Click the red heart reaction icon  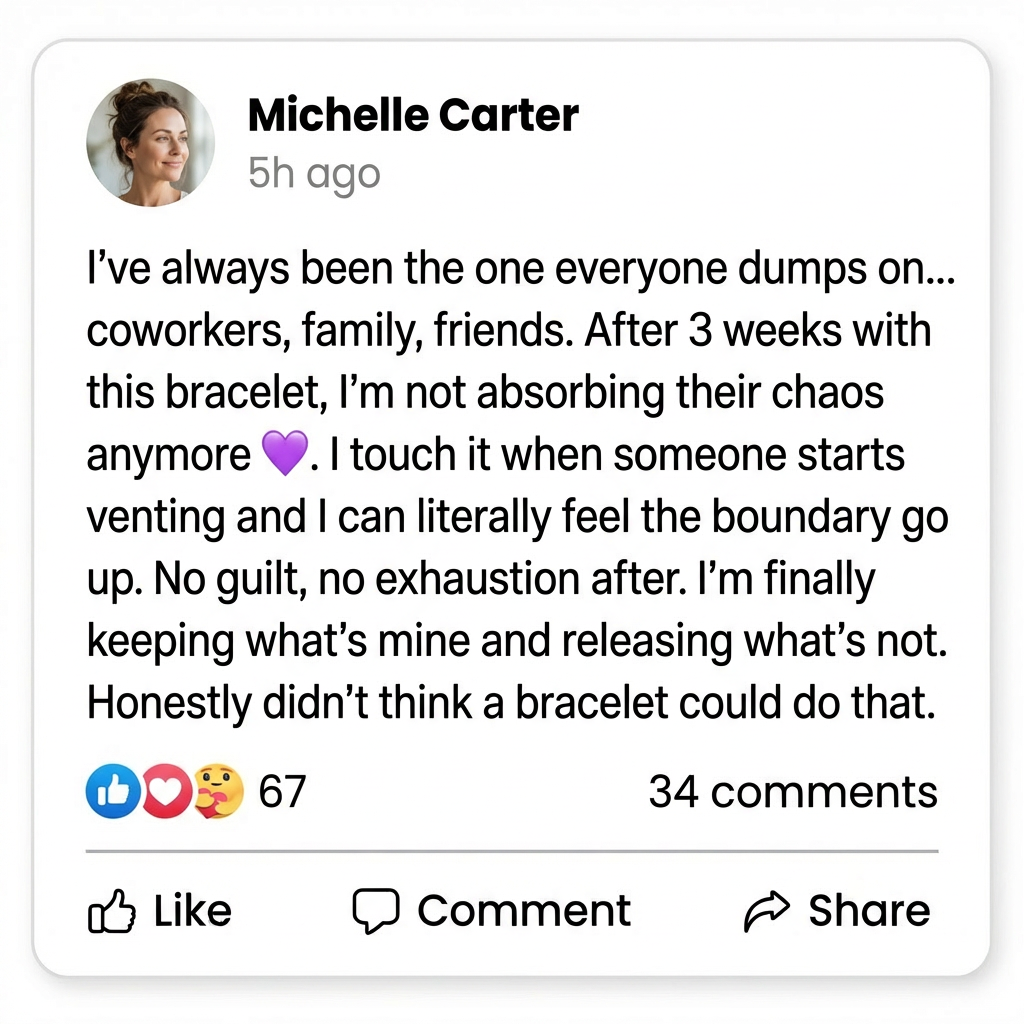click(x=162, y=792)
